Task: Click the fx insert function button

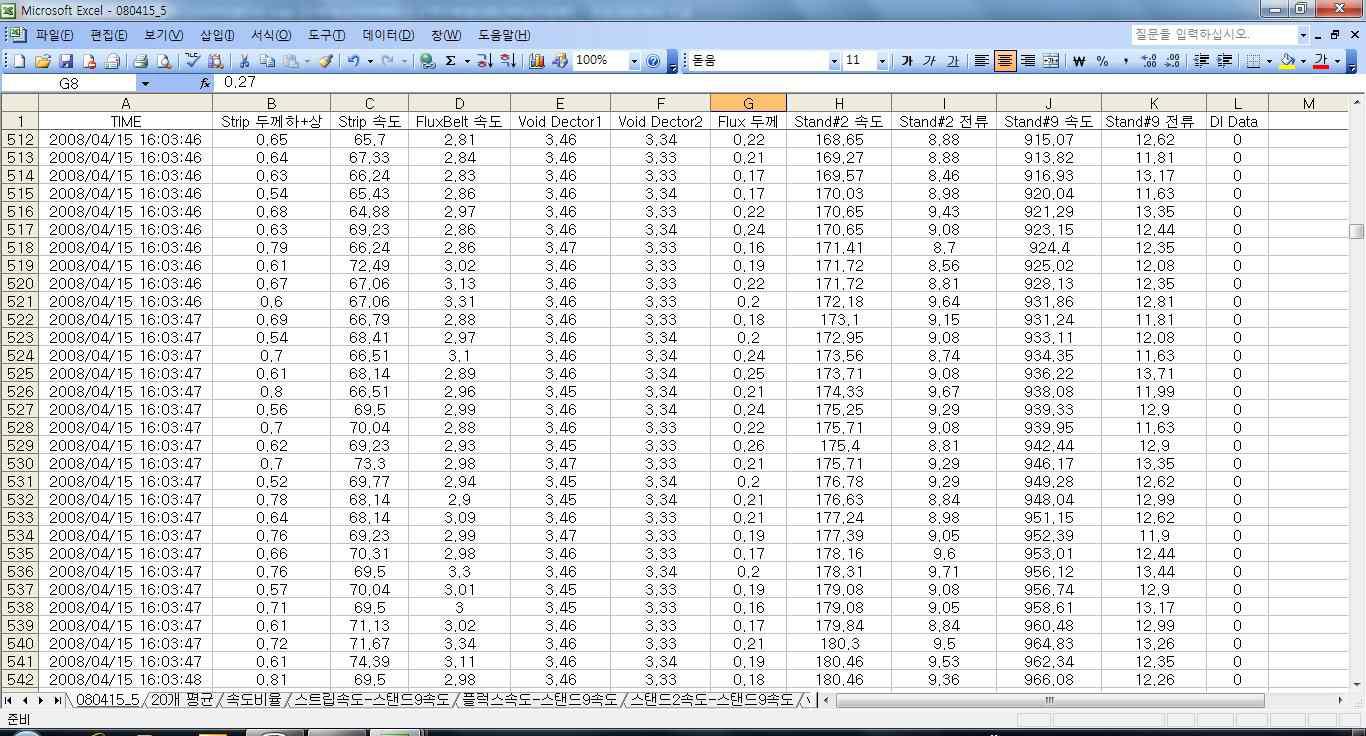Action: point(205,83)
